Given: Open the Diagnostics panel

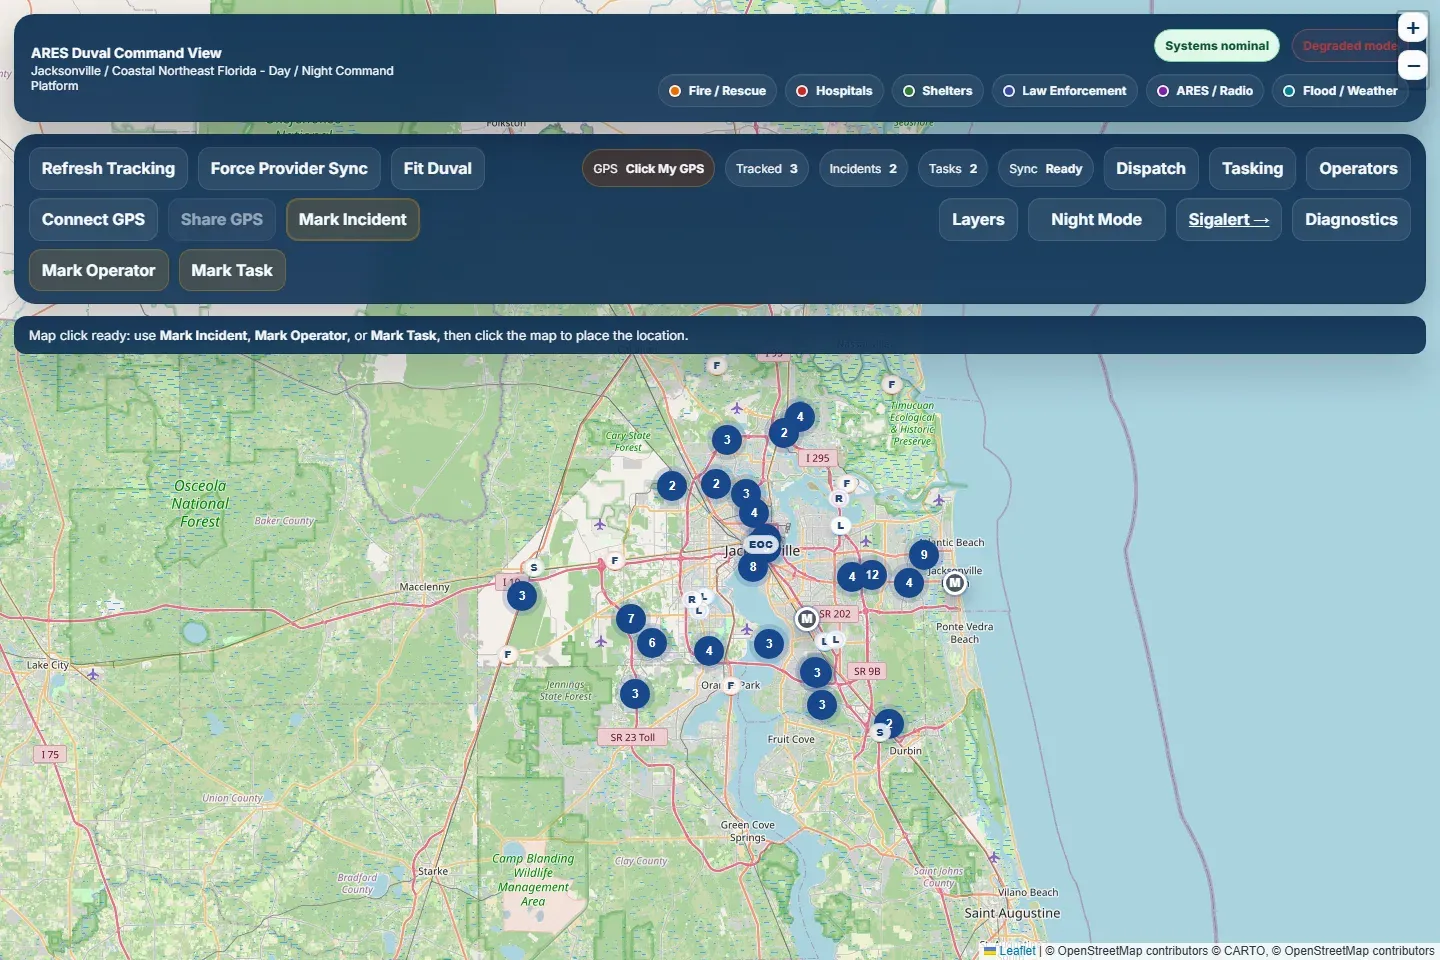Looking at the screenshot, I should coord(1351,220).
